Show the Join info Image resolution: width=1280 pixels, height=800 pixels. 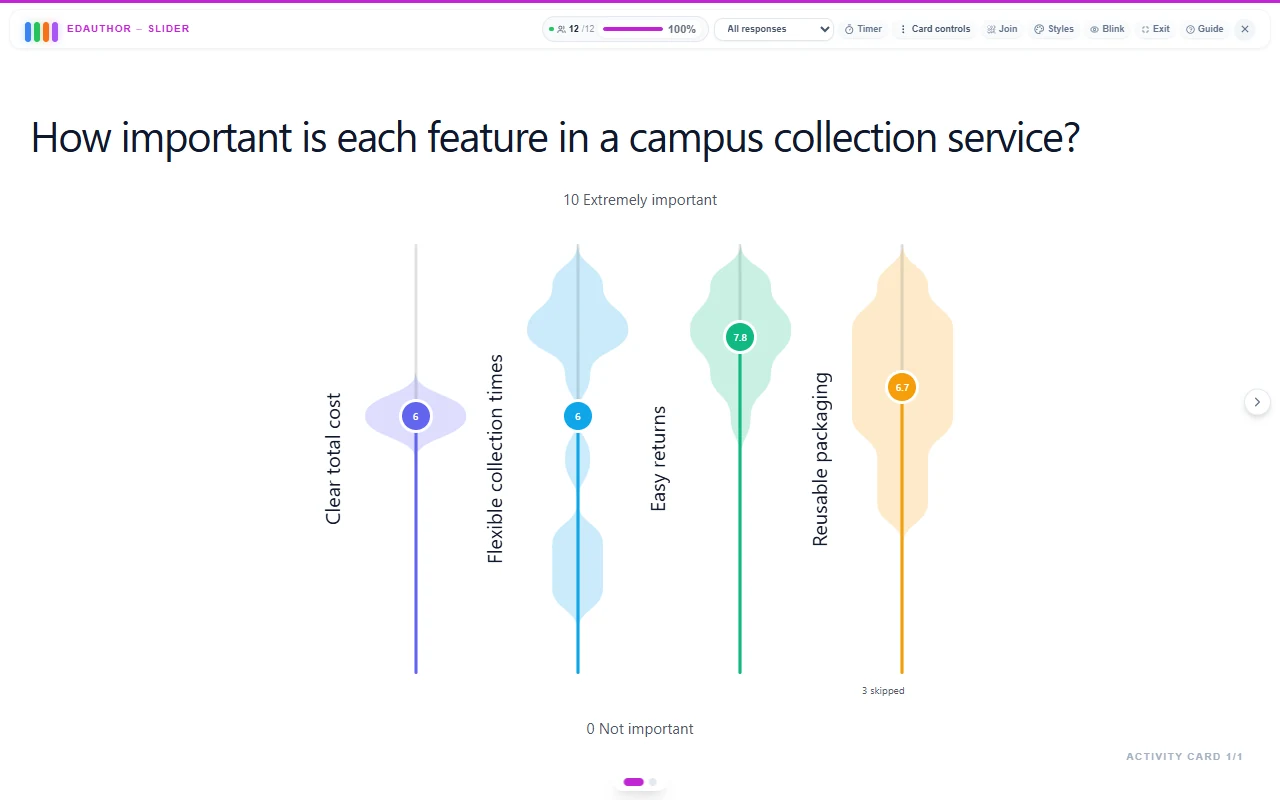[x=1002, y=29]
